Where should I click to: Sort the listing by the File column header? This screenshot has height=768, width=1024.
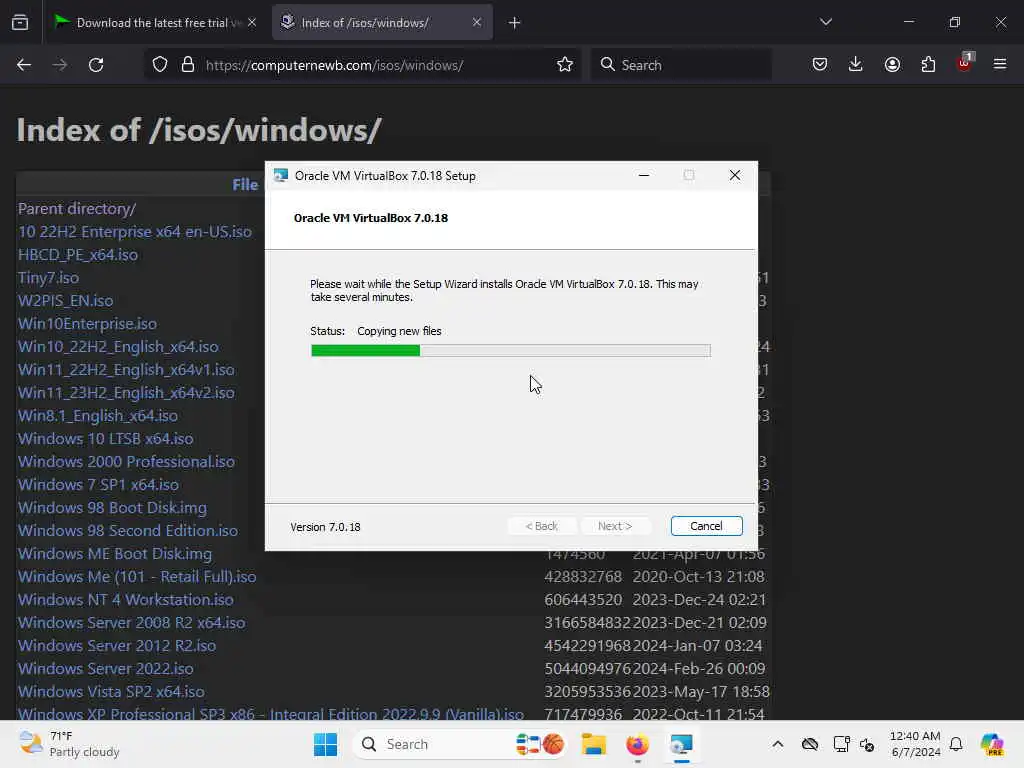(x=246, y=185)
